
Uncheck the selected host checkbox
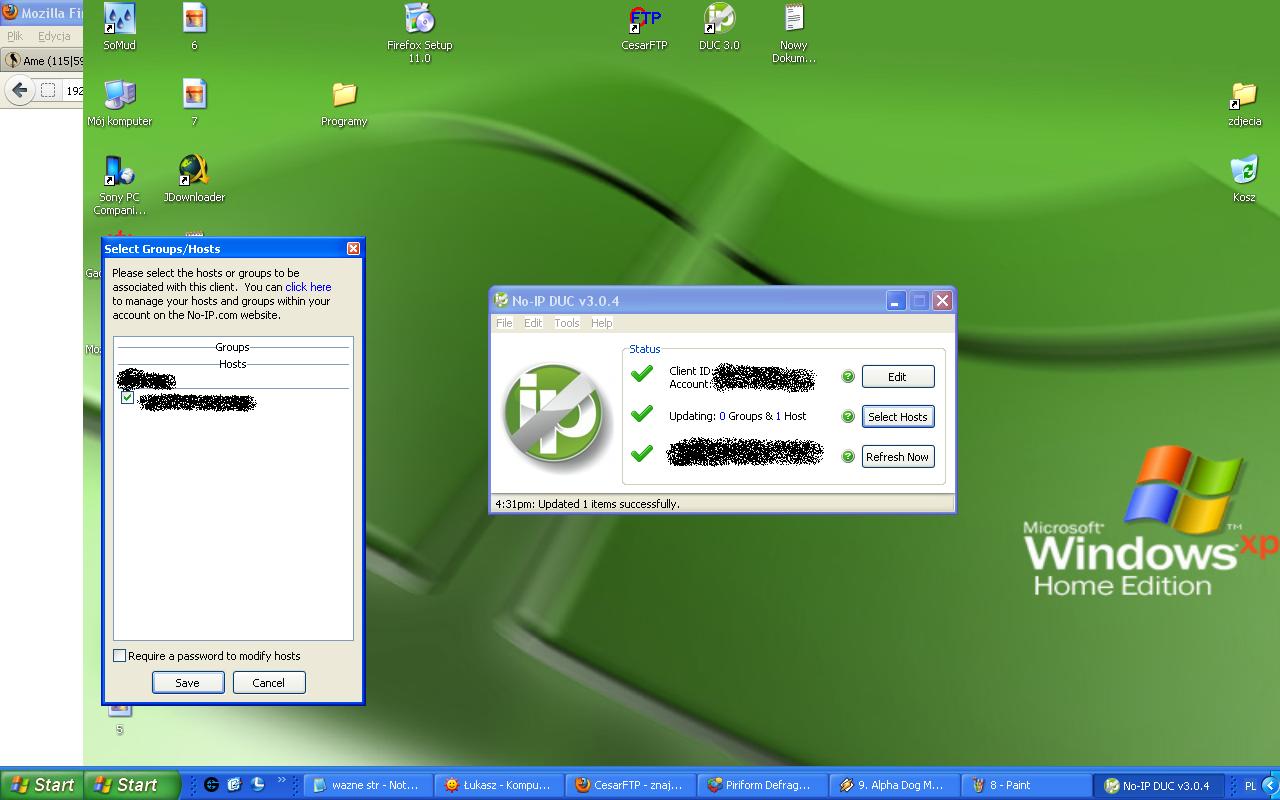click(x=127, y=398)
